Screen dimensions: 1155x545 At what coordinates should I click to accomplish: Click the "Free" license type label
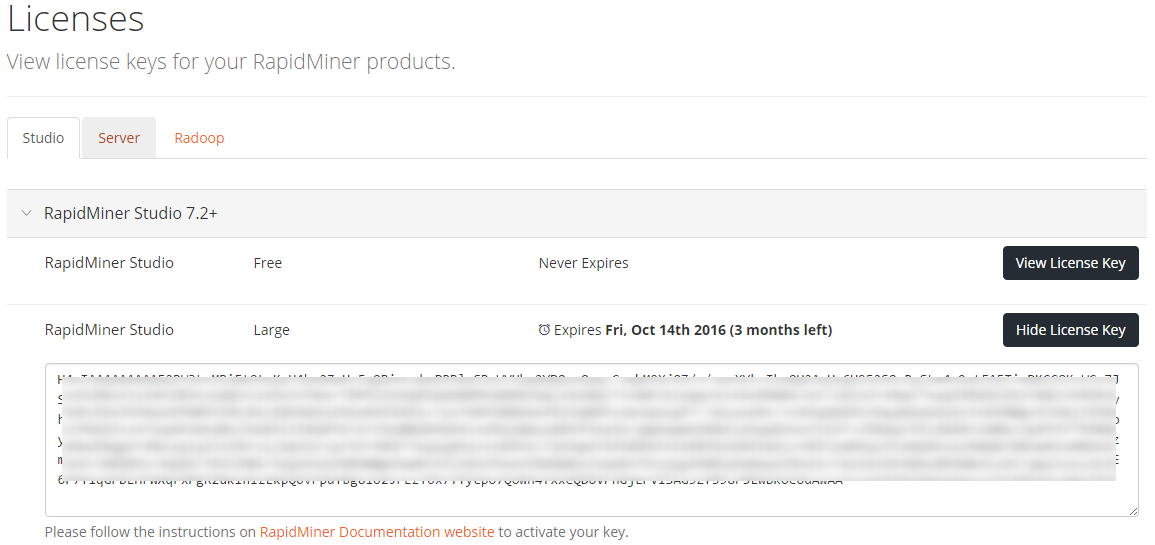pyautogui.click(x=268, y=263)
